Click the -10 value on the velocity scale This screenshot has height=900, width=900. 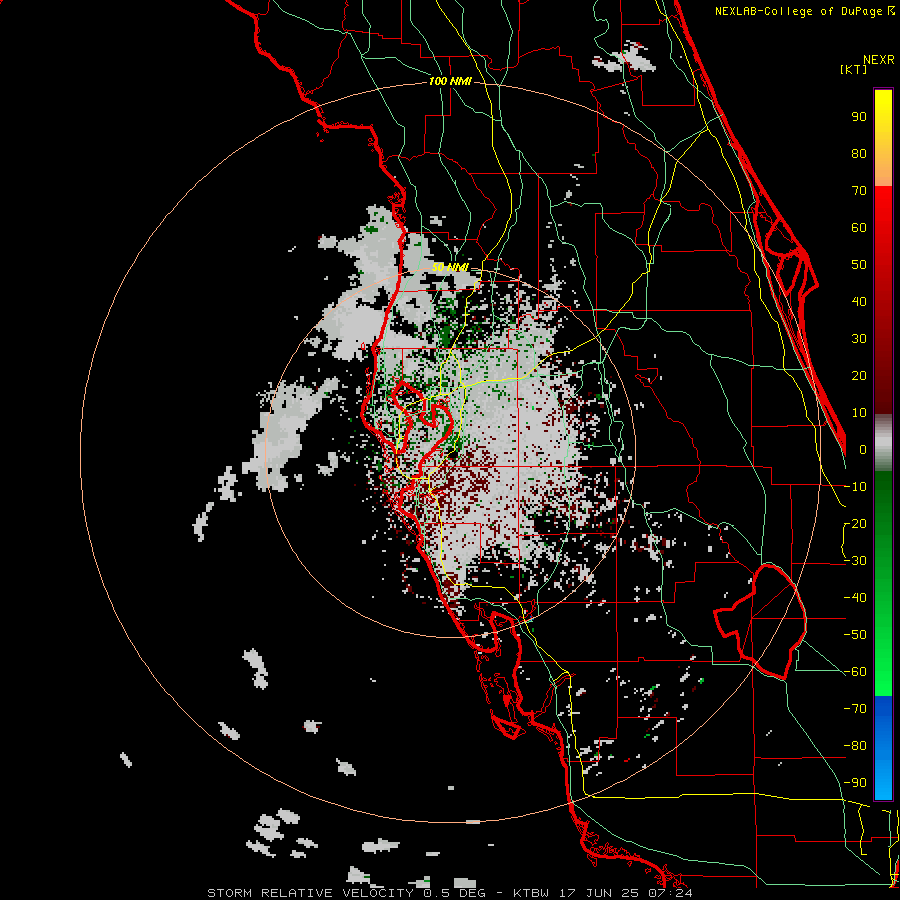click(x=855, y=487)
